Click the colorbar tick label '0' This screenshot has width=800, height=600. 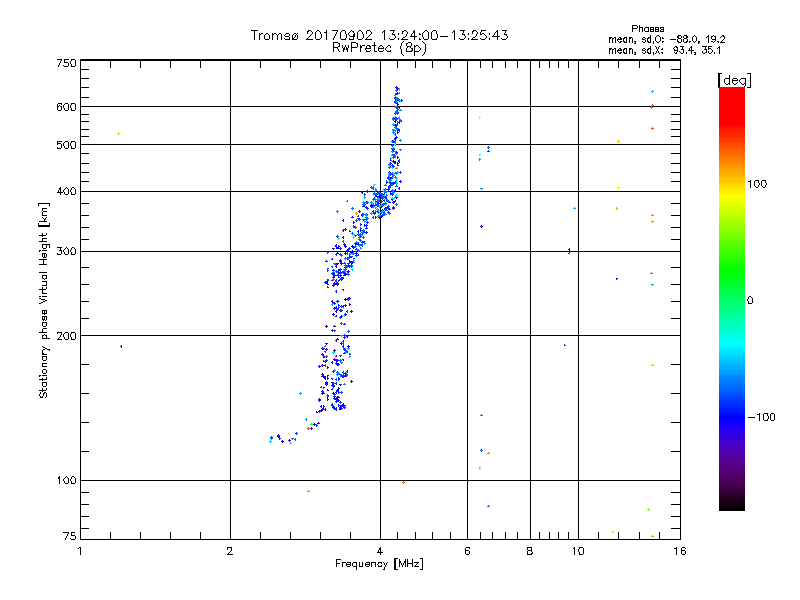pyautogui.click(x=750, y=301)
